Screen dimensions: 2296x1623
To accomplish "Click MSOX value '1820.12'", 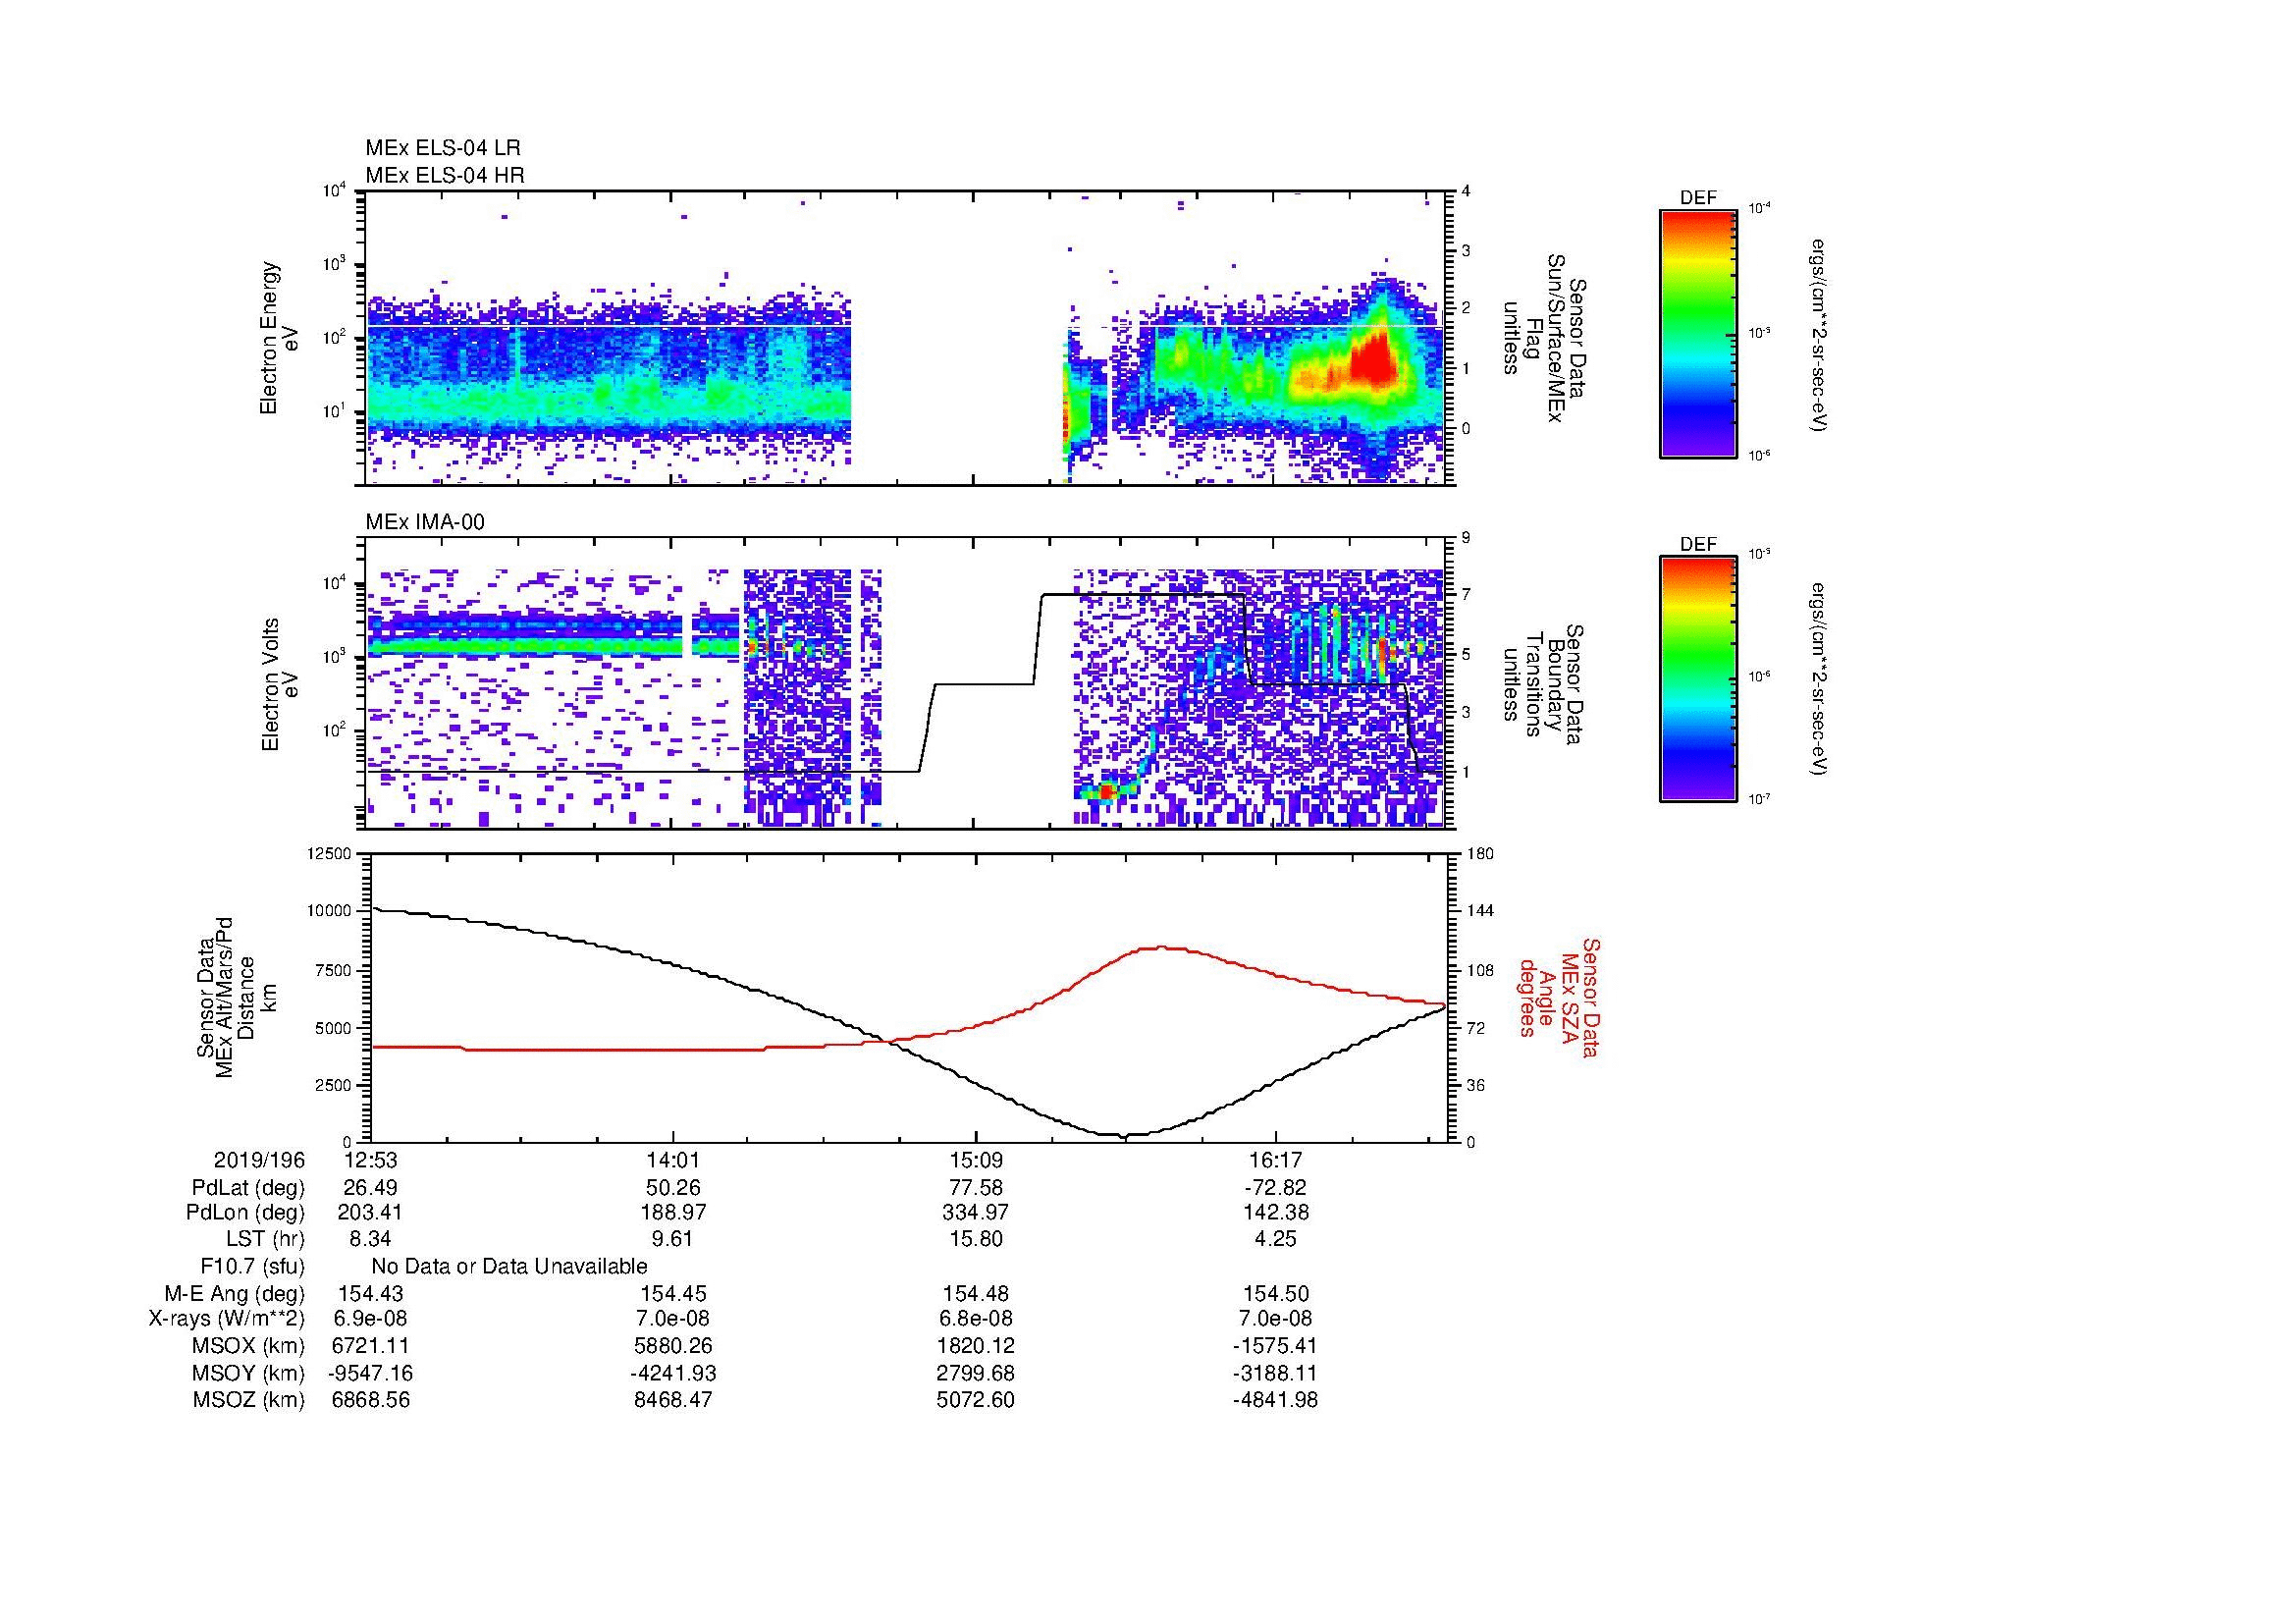I will (975, 1346).
